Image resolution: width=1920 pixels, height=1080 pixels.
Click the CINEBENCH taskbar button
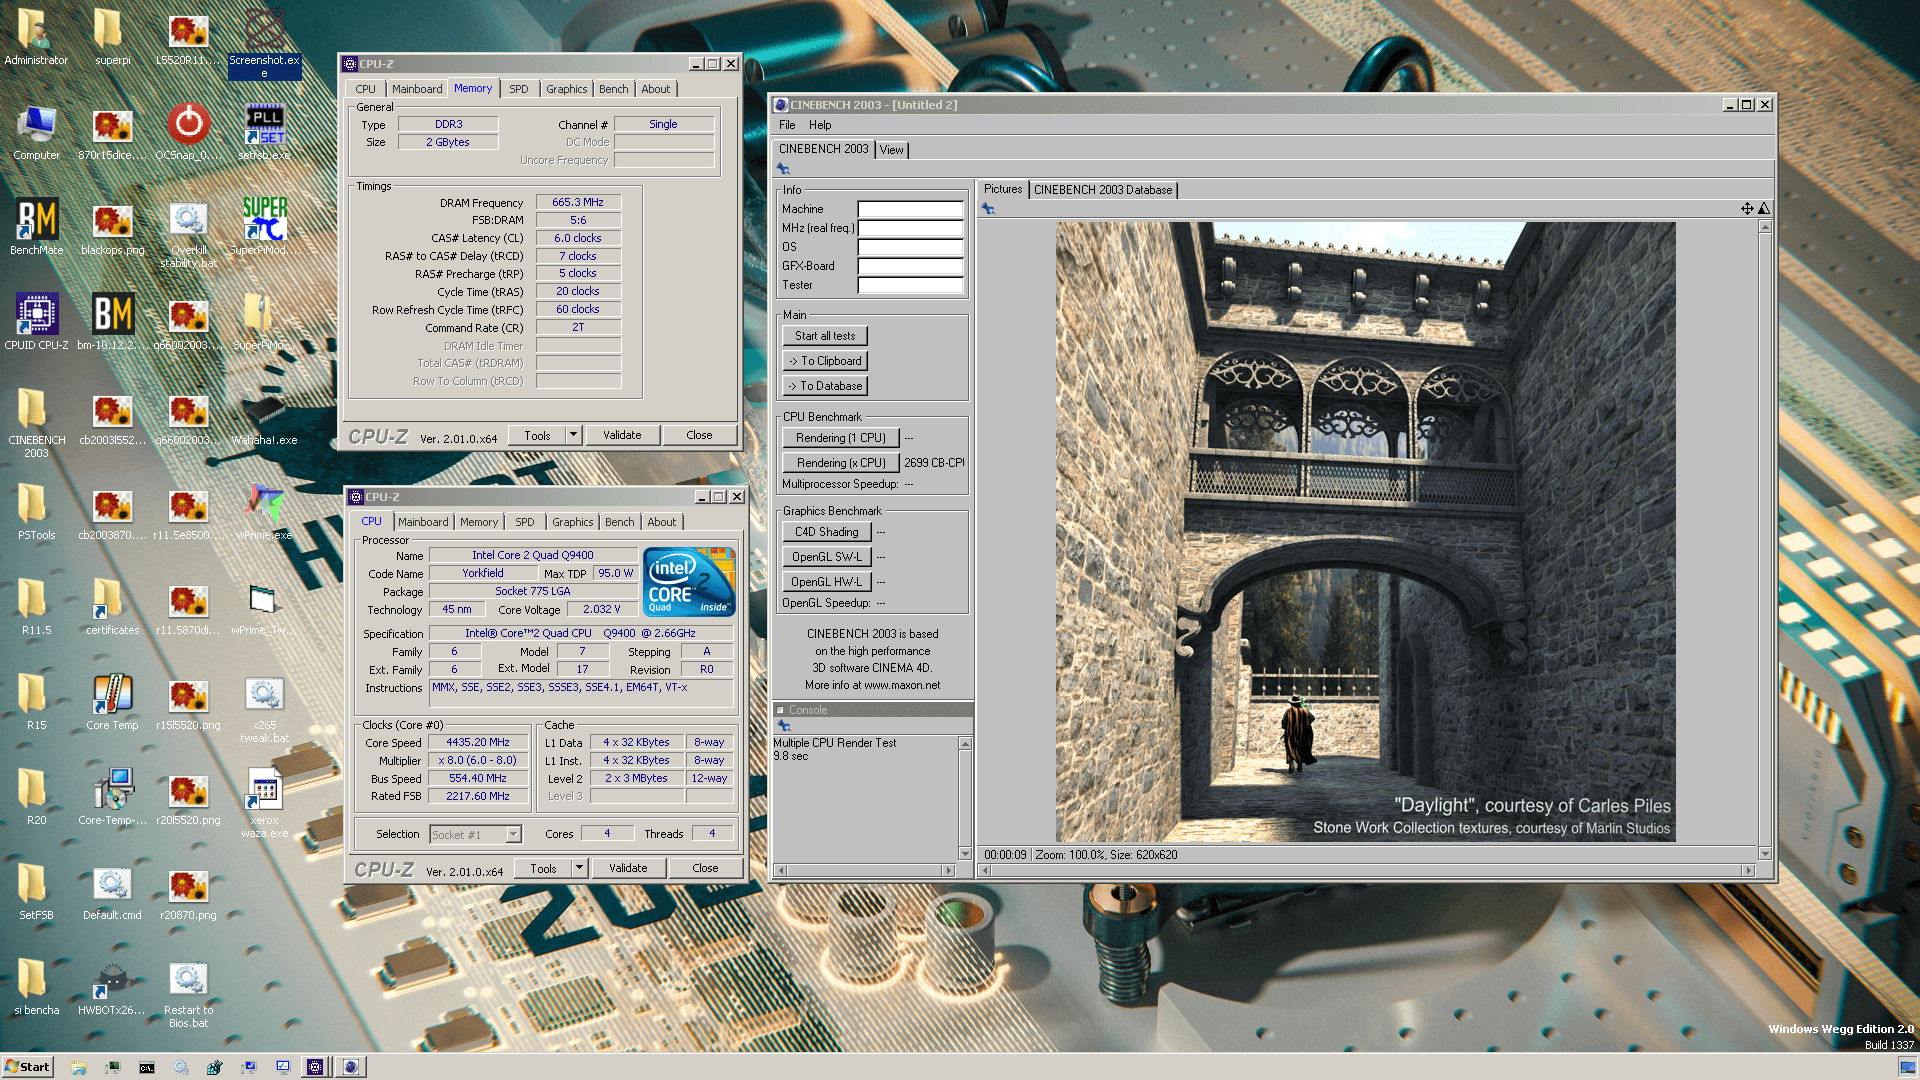pyautogui.click(x=351, y=1067)
